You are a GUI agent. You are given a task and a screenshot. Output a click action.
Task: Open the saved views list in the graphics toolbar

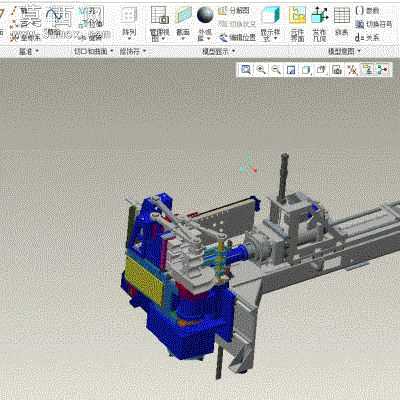click(x=321, y=70)
